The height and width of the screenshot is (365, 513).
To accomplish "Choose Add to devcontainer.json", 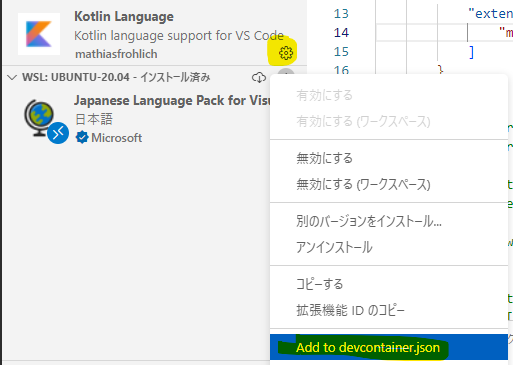I will 389,347.
